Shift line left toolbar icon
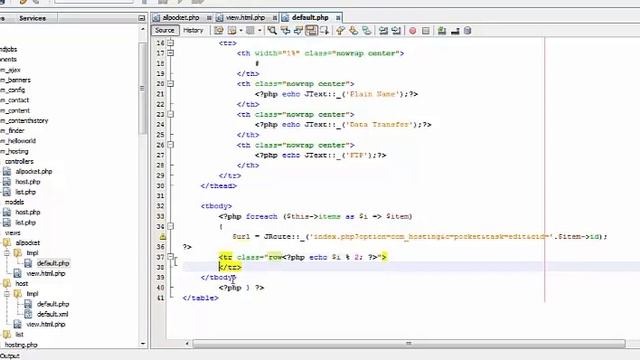Viewport: 640px width, 360px height. pos(383,31)
